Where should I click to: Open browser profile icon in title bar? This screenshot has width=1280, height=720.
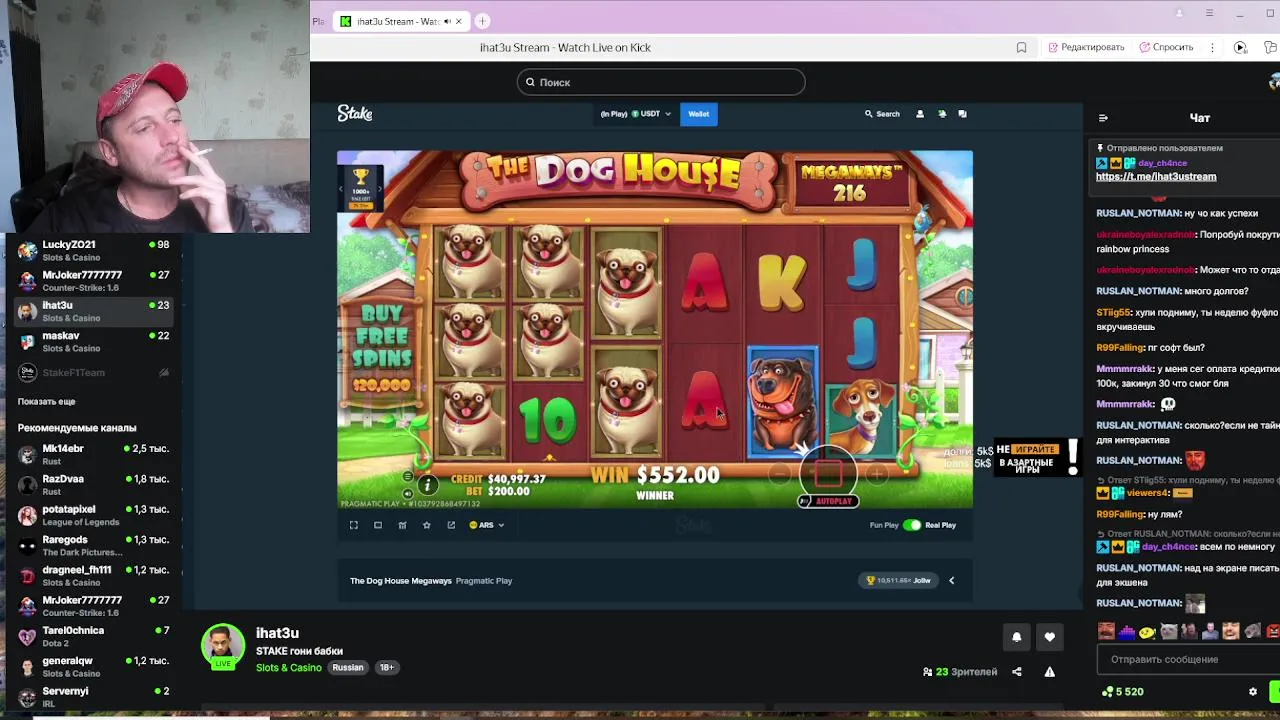[x=1179, y=13]
